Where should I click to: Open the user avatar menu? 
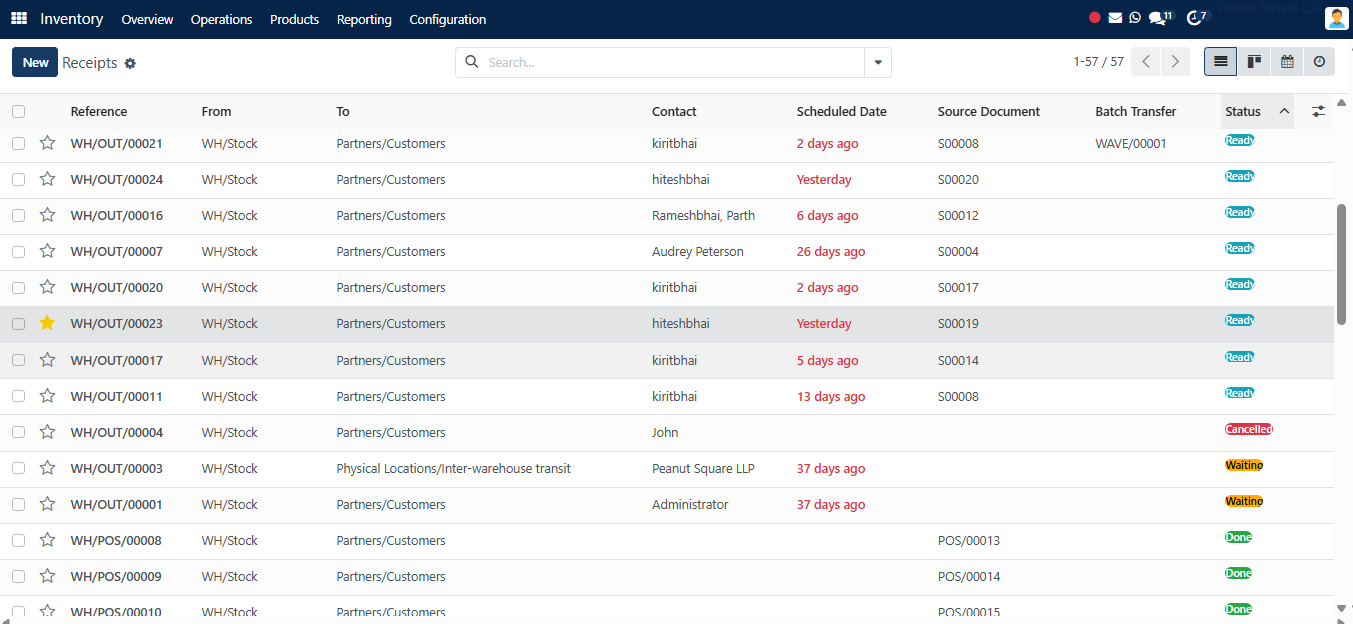(1336, 19)
